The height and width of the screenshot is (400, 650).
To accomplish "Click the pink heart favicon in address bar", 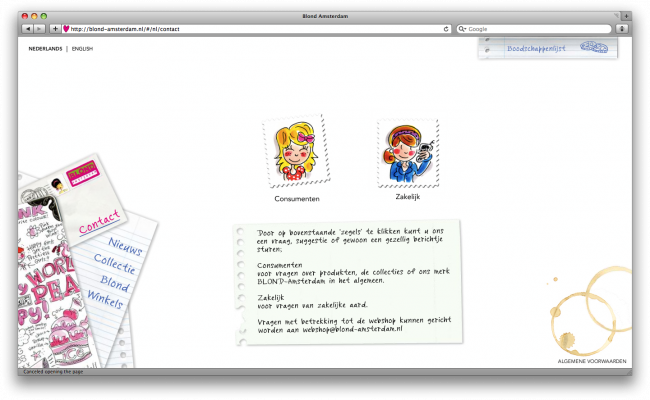I will (x=66, y=29).
